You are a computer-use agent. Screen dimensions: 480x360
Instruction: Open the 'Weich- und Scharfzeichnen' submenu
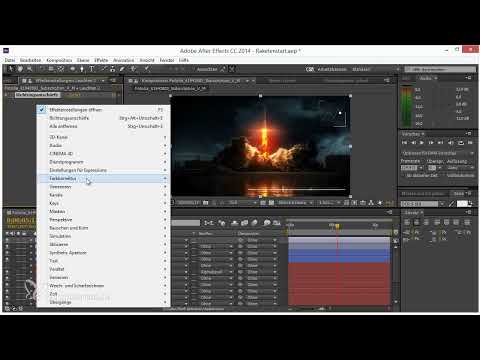103,286
